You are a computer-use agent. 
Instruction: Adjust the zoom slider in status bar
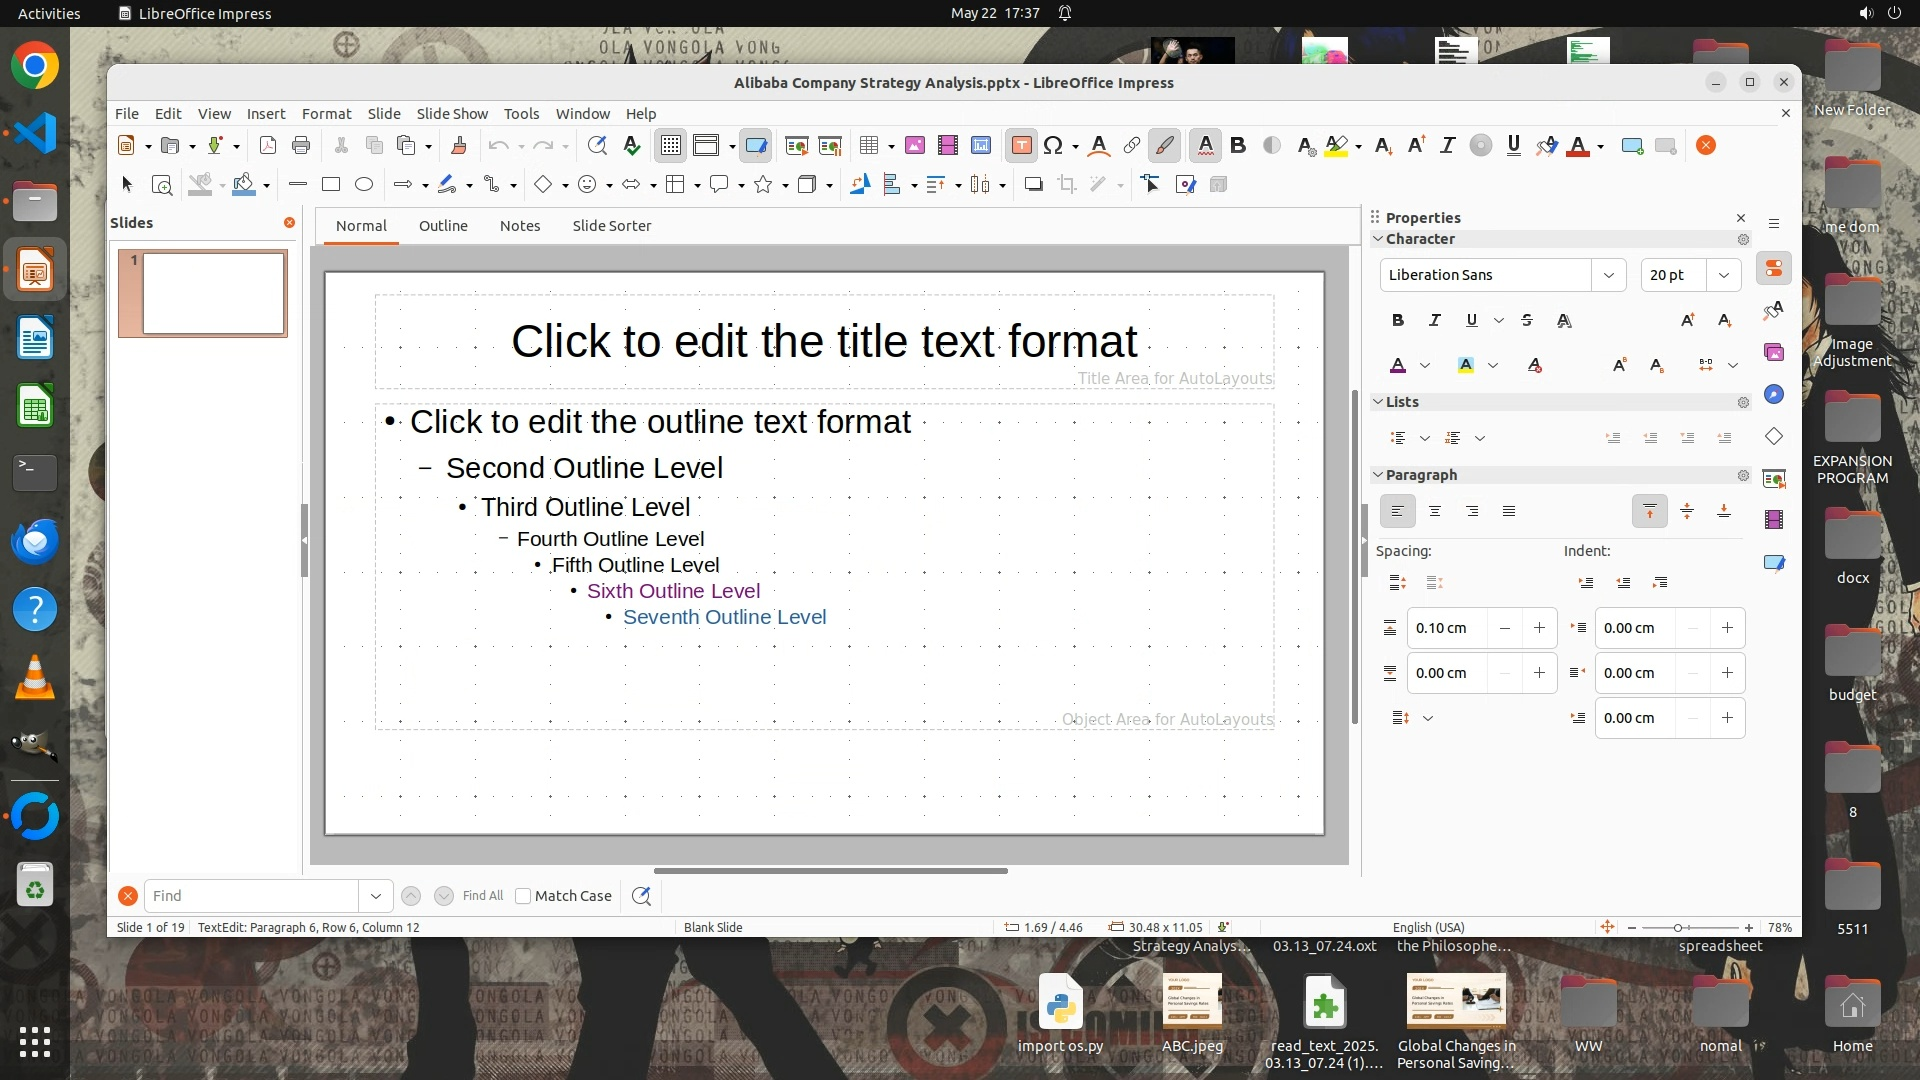pyautogui.click(x=1678, y=928)
